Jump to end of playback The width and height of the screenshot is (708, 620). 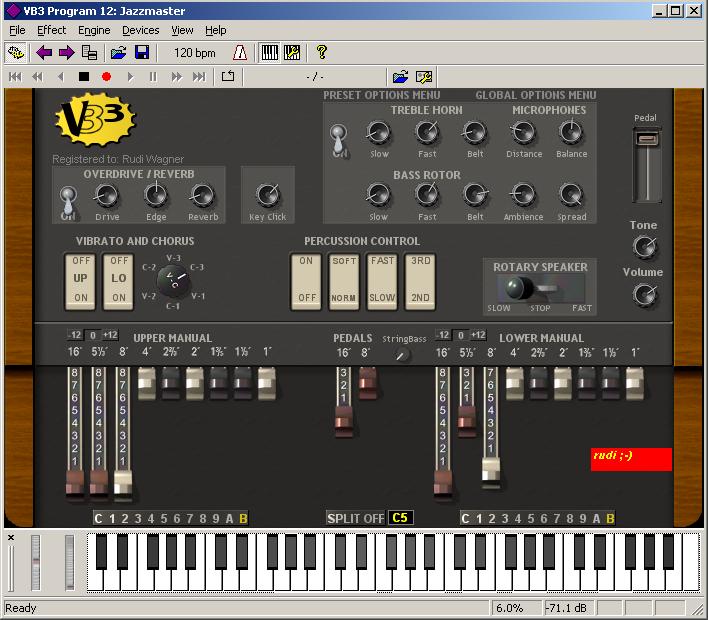point(199,77)
